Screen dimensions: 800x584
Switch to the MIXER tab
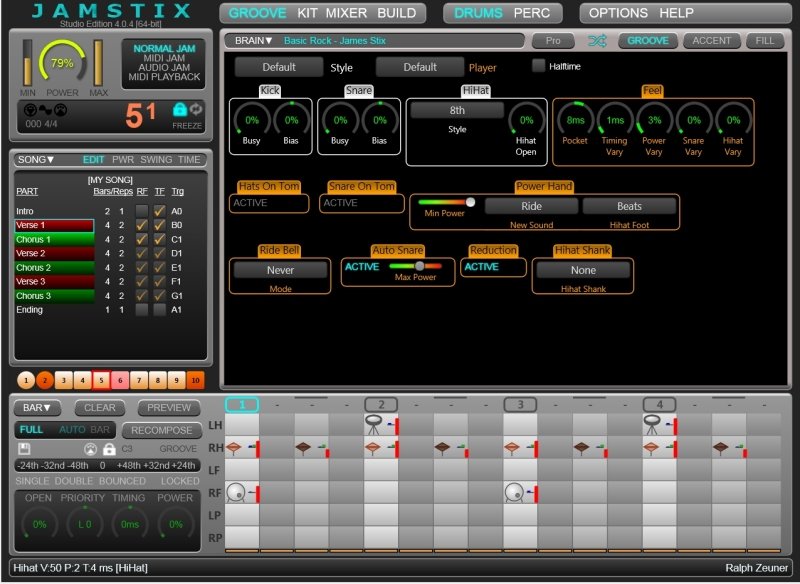coord(346,13)
